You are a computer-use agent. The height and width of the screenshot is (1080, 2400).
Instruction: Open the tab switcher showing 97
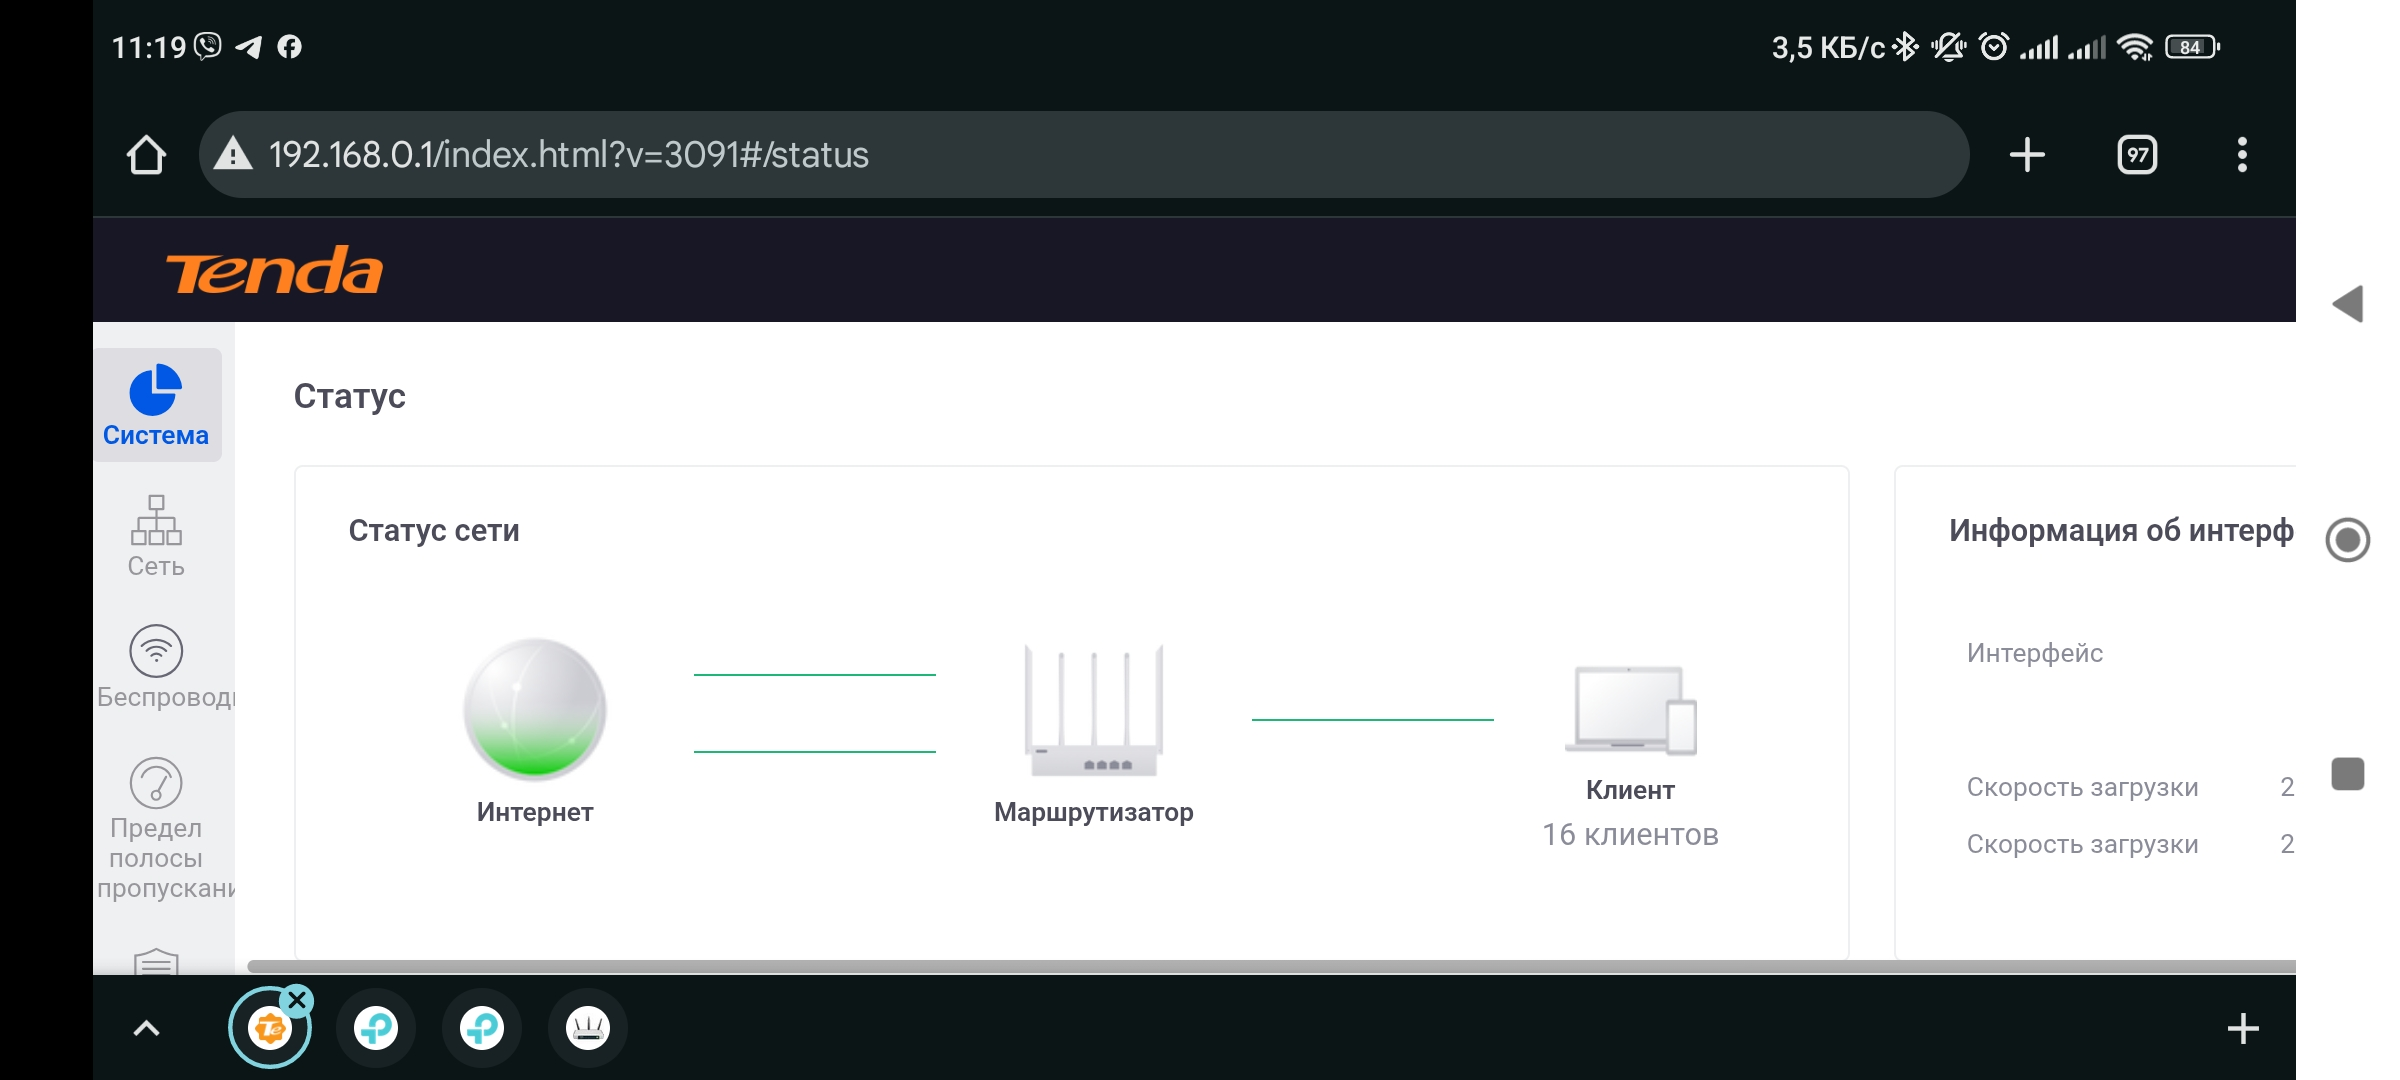pyautogui.click(x=2137, y=155)
